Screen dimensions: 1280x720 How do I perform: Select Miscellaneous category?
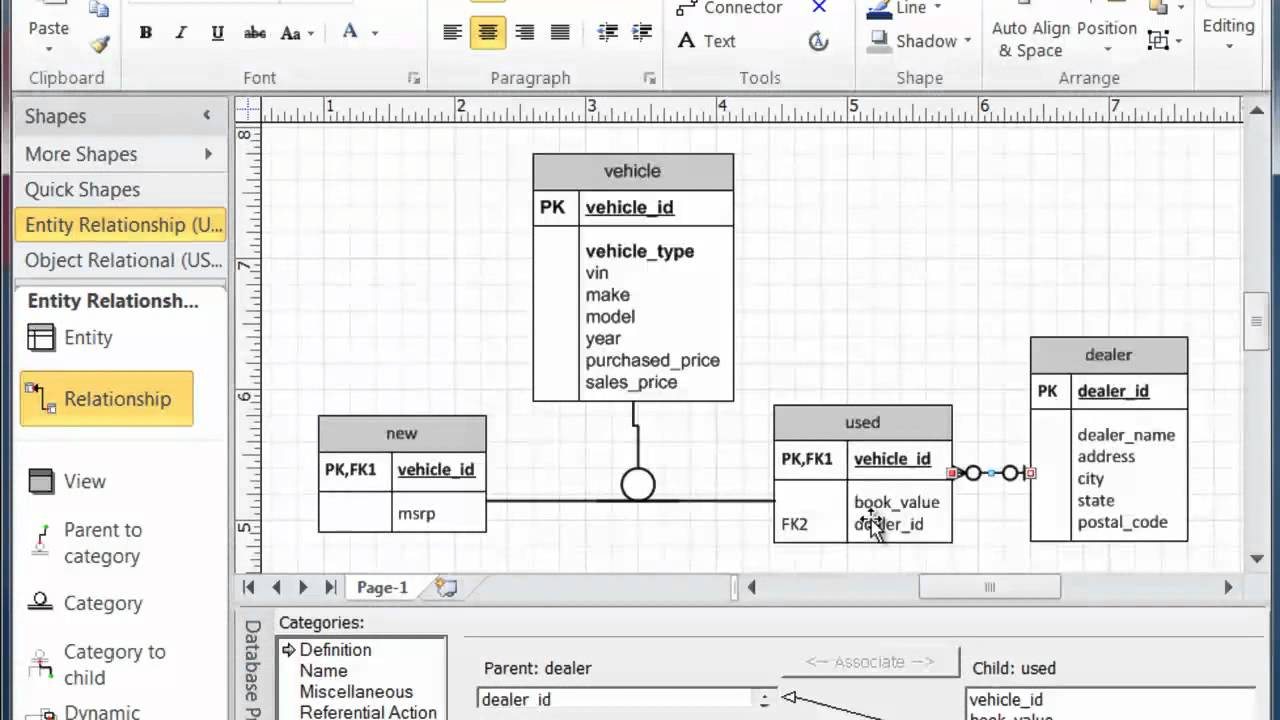[356, 692]
